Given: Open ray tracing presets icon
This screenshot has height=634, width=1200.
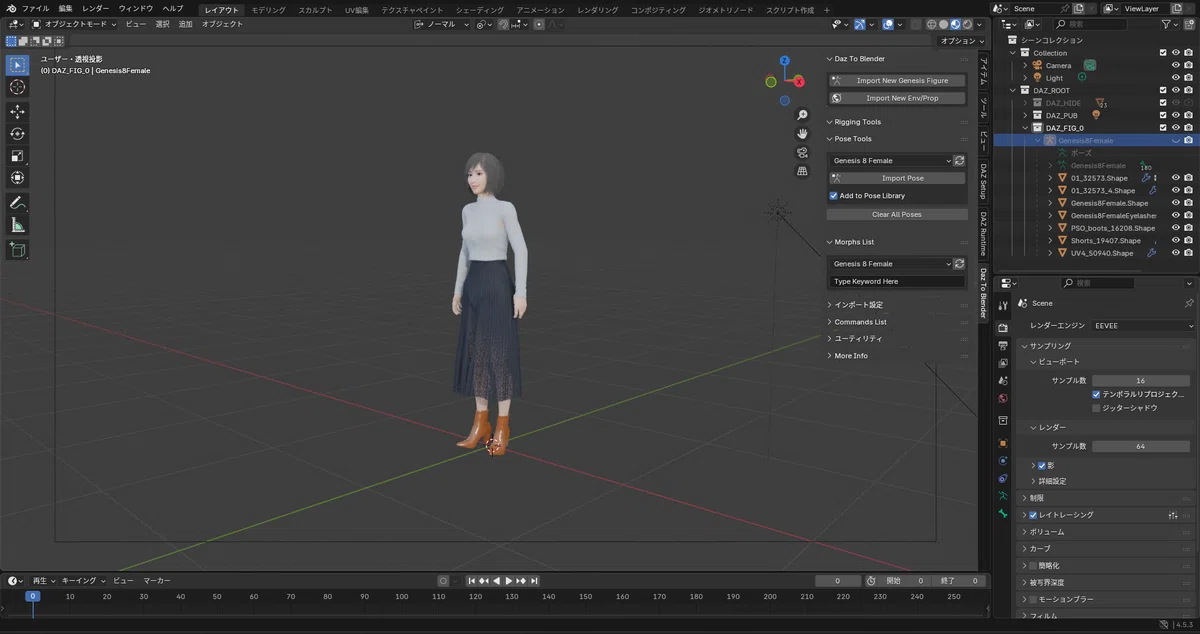Looking at the screenshot, I should pos(1173,515).
